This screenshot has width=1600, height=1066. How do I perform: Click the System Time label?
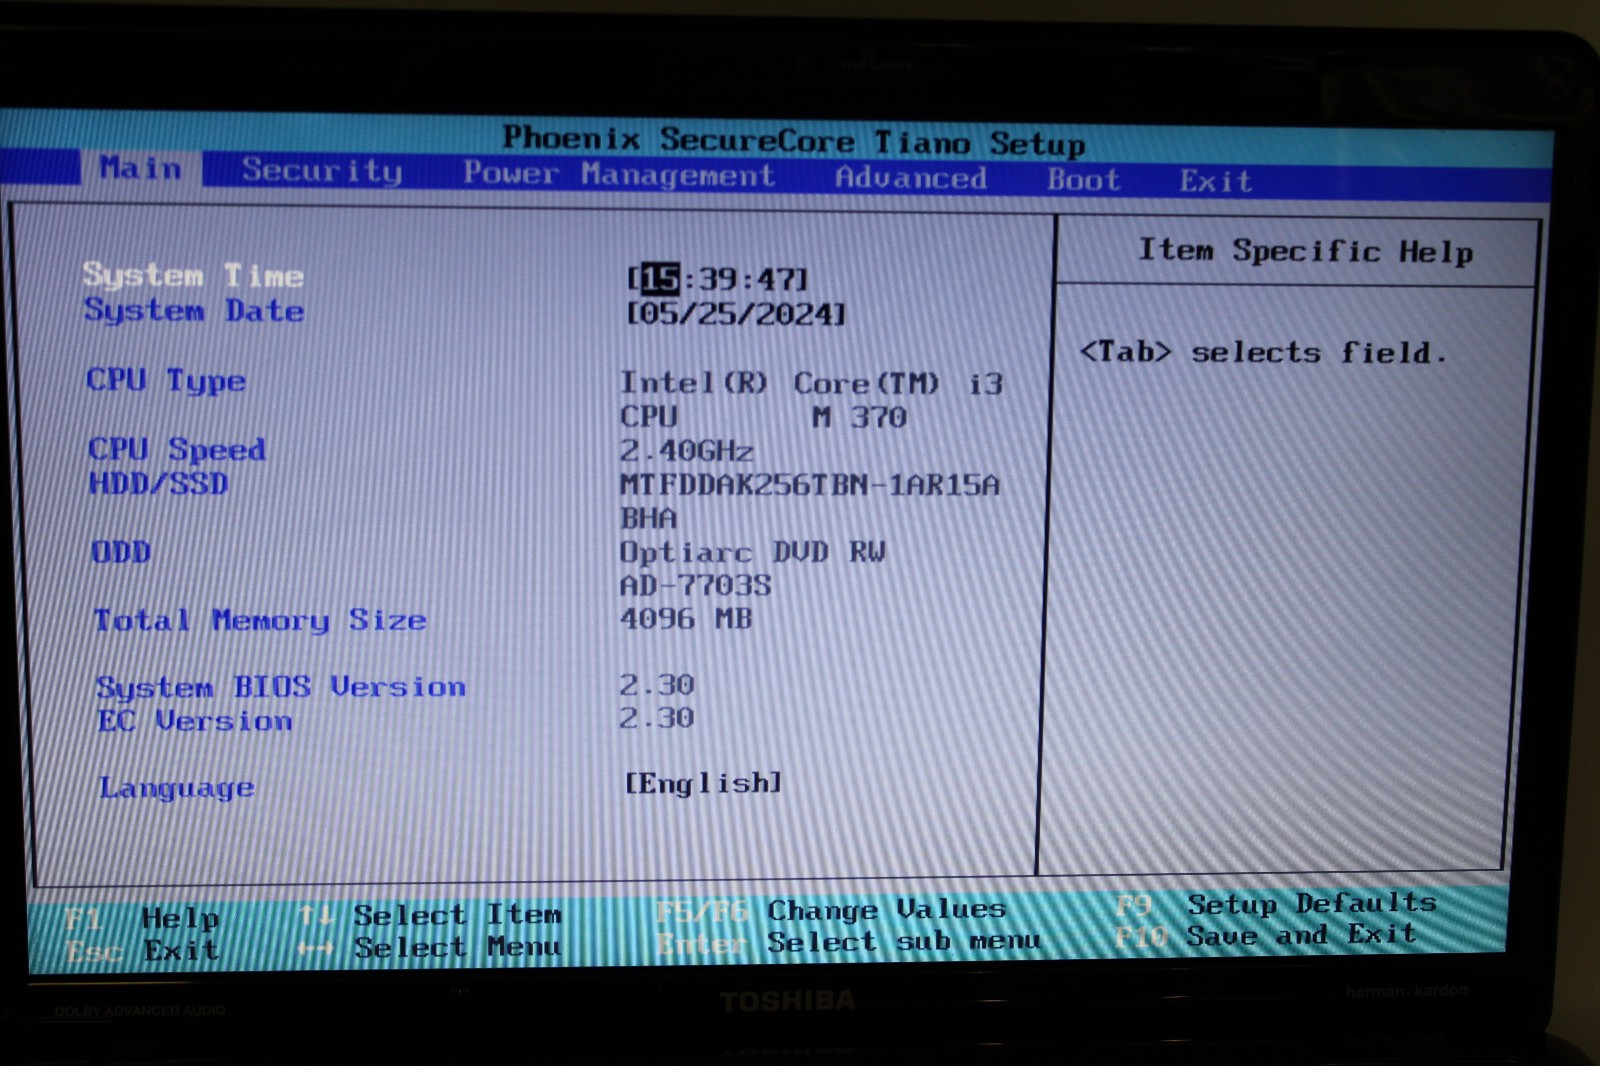tap(193, 275)
